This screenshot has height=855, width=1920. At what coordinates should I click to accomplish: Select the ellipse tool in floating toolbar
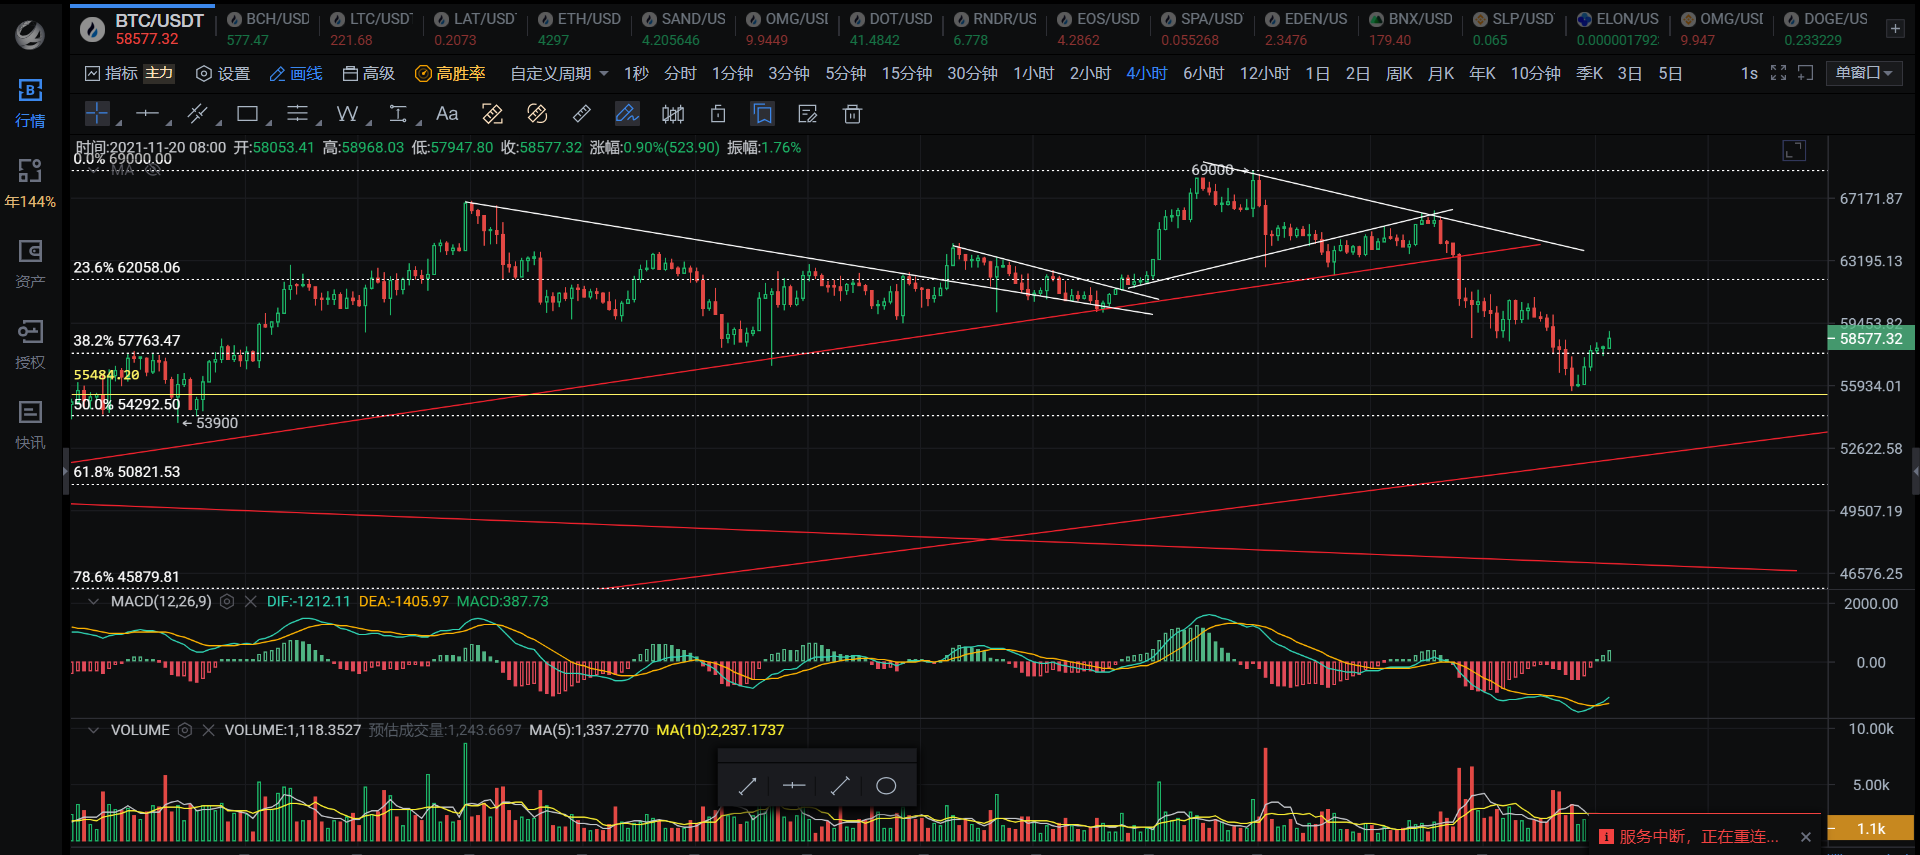[886, 786]
